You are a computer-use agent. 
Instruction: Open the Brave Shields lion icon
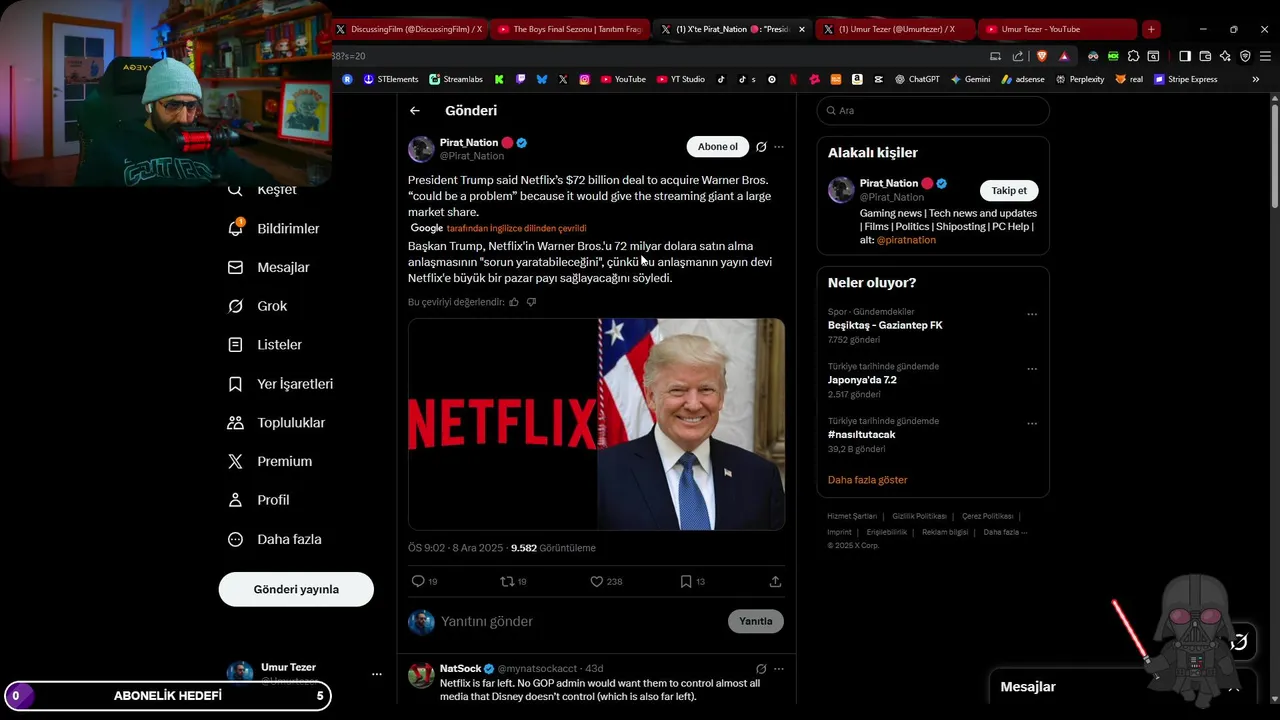coord(1042,56)
